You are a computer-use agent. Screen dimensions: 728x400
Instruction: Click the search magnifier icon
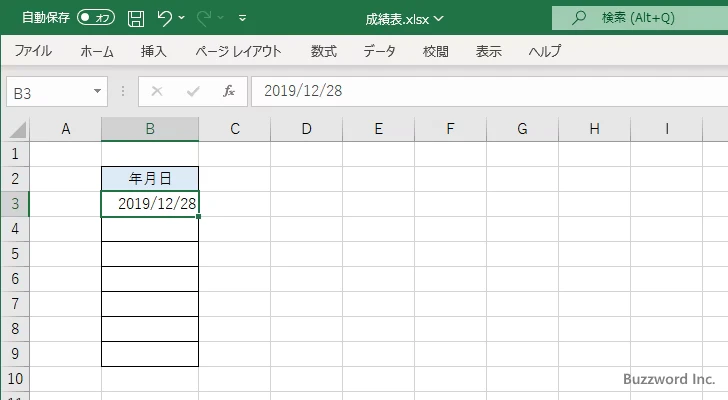pos(578,18)
